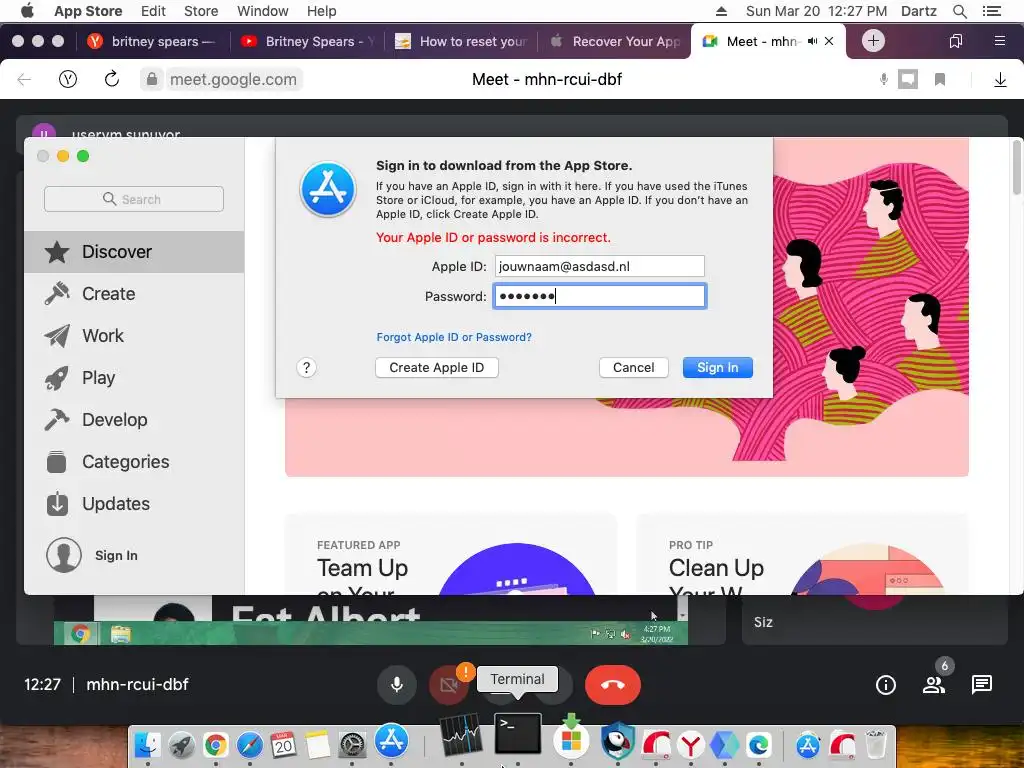Hang up the Meet call
The width and height of the screenshot is (1024, 768).
(x=613, y=684)
